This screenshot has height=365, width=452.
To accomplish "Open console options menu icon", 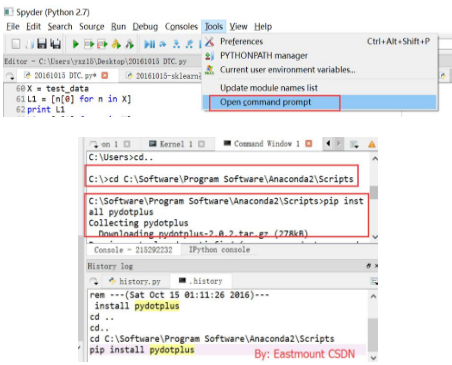I will coord(354,144).
